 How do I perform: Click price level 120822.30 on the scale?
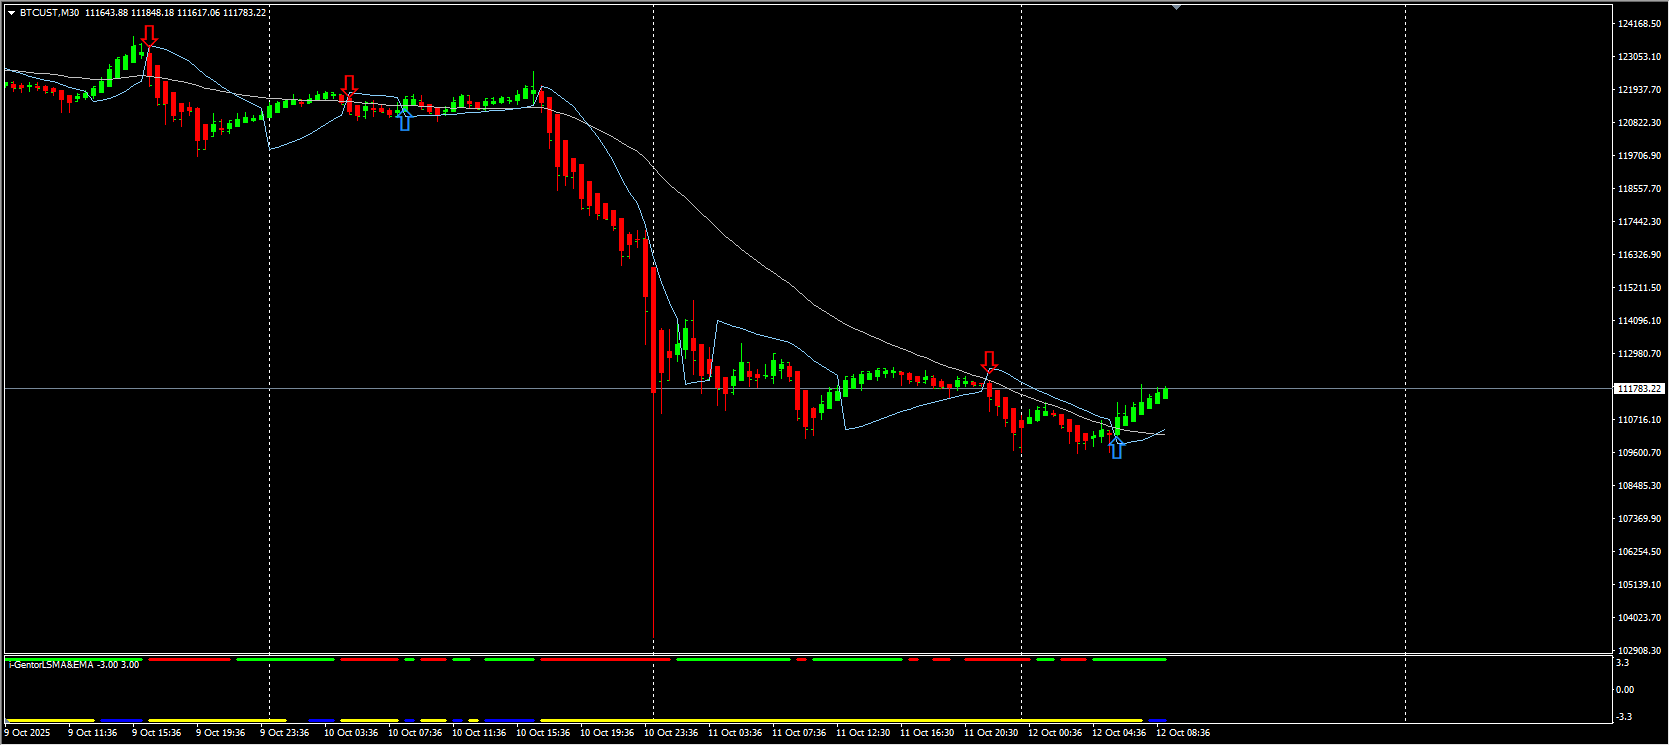[x=1640, y=123]
